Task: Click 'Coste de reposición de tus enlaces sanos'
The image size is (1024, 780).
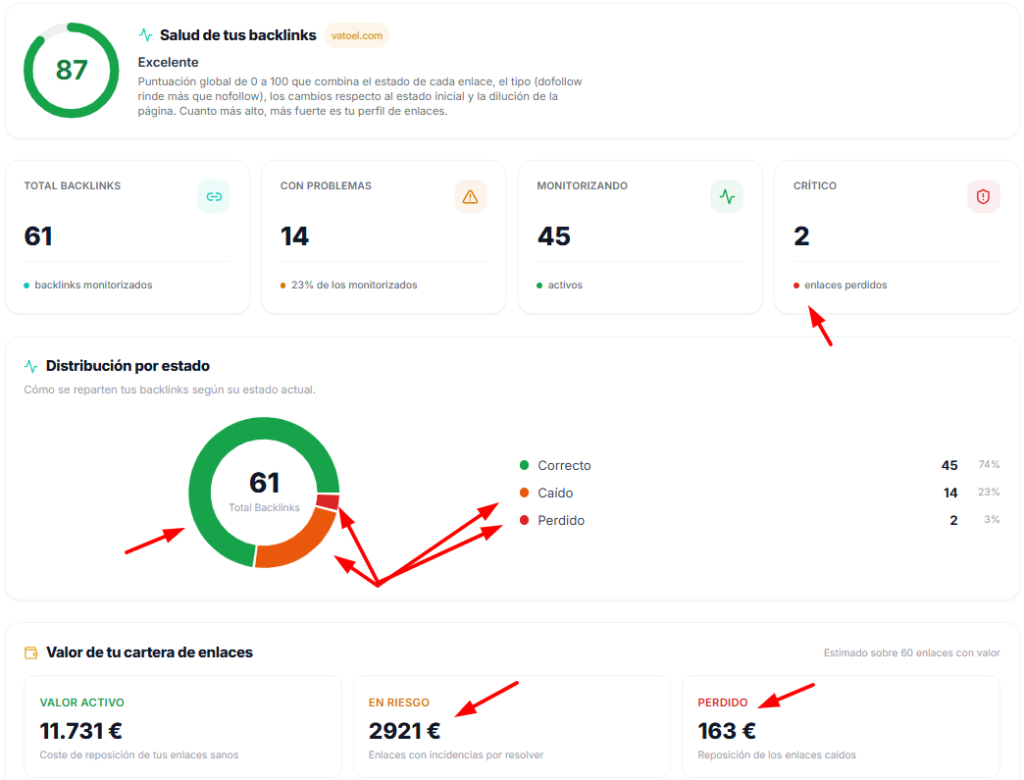Action: pyautogui.click(x=138, y=755)
